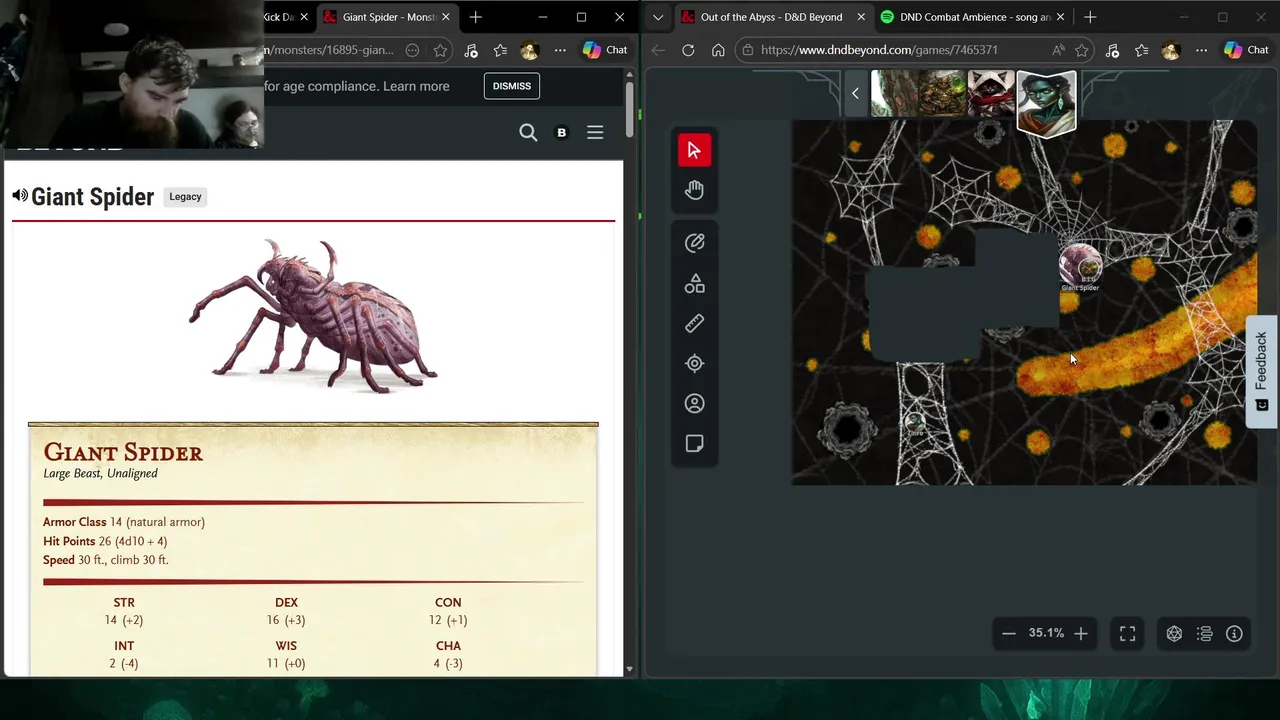Image resolution: width=1280 pixels, height=720 pixels.
Task: Click the monsters URL address bar
Action: point(330,50)
